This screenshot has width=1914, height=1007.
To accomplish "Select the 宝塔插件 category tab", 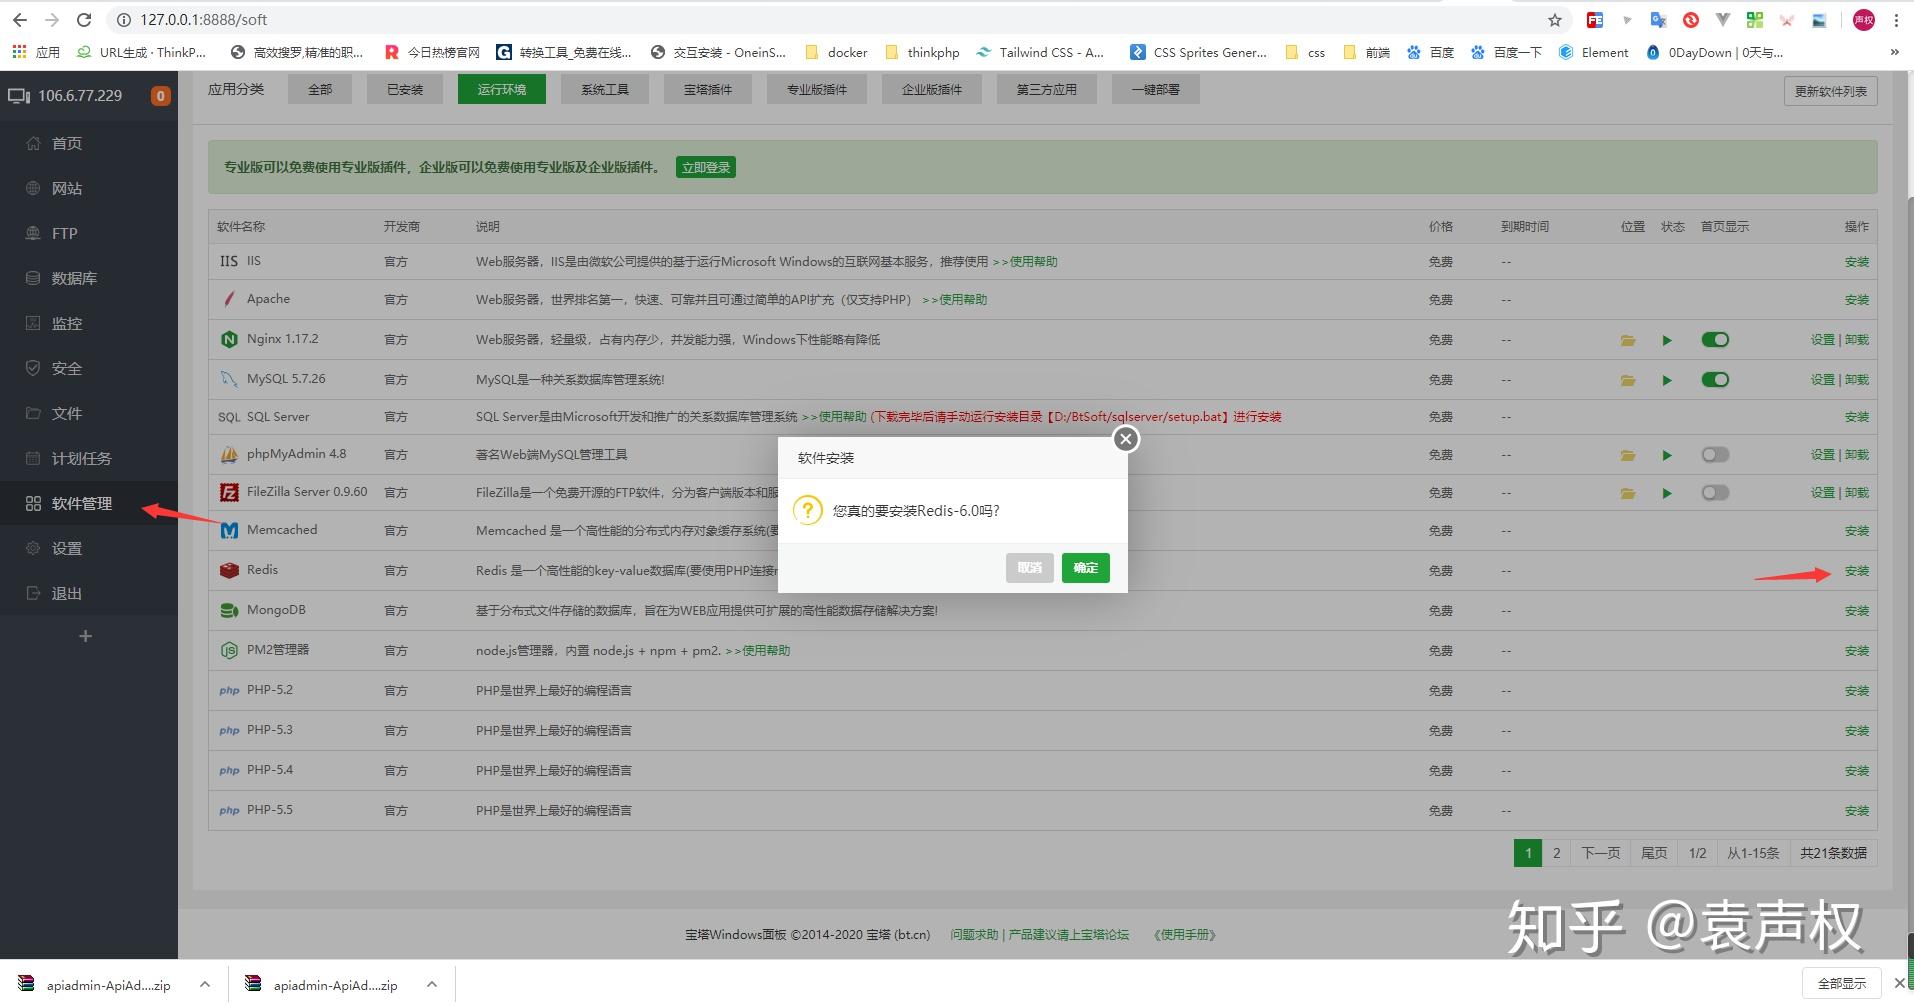I will (708, 90).
